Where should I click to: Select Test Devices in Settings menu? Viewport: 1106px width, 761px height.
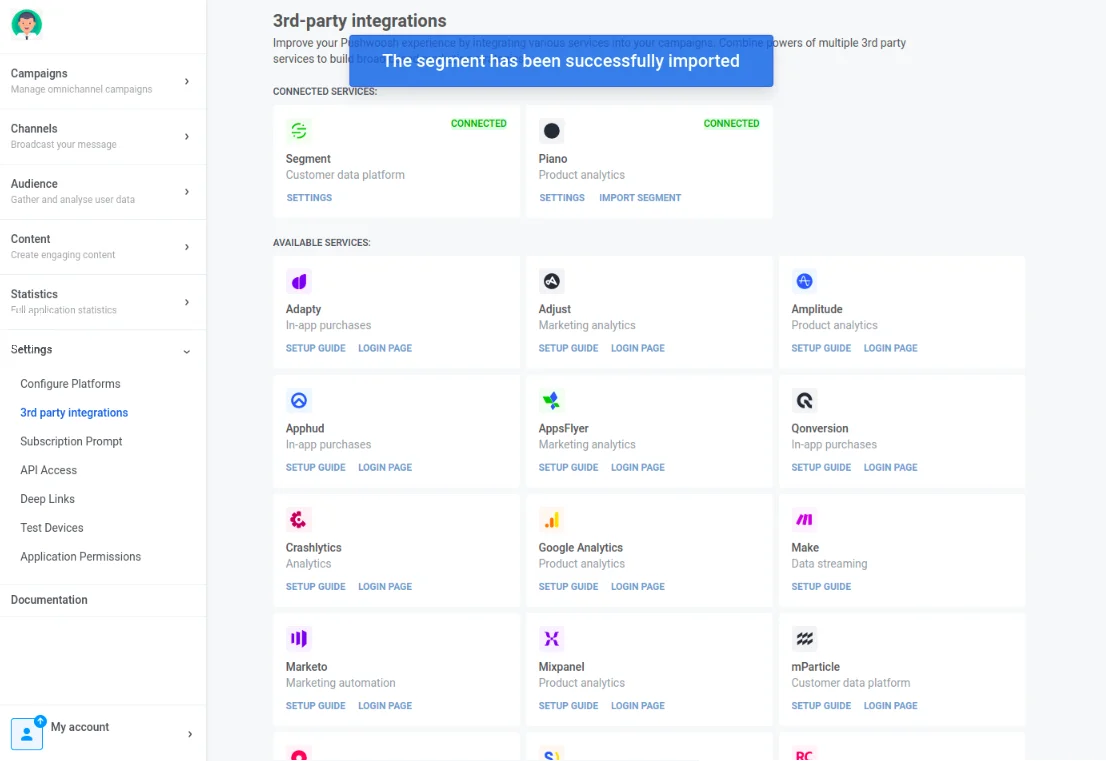coord(52,528)
